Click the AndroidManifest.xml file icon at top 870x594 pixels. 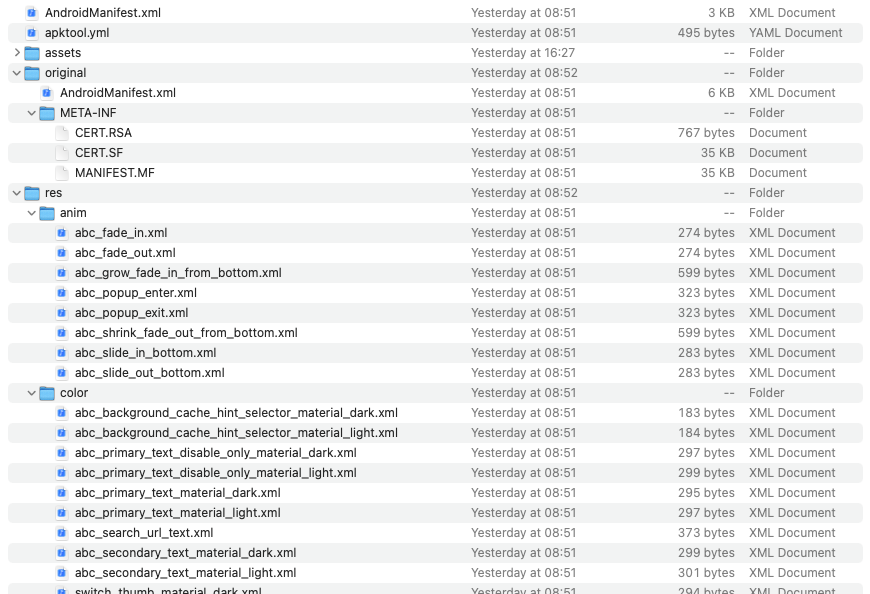(x=32, y=13)
